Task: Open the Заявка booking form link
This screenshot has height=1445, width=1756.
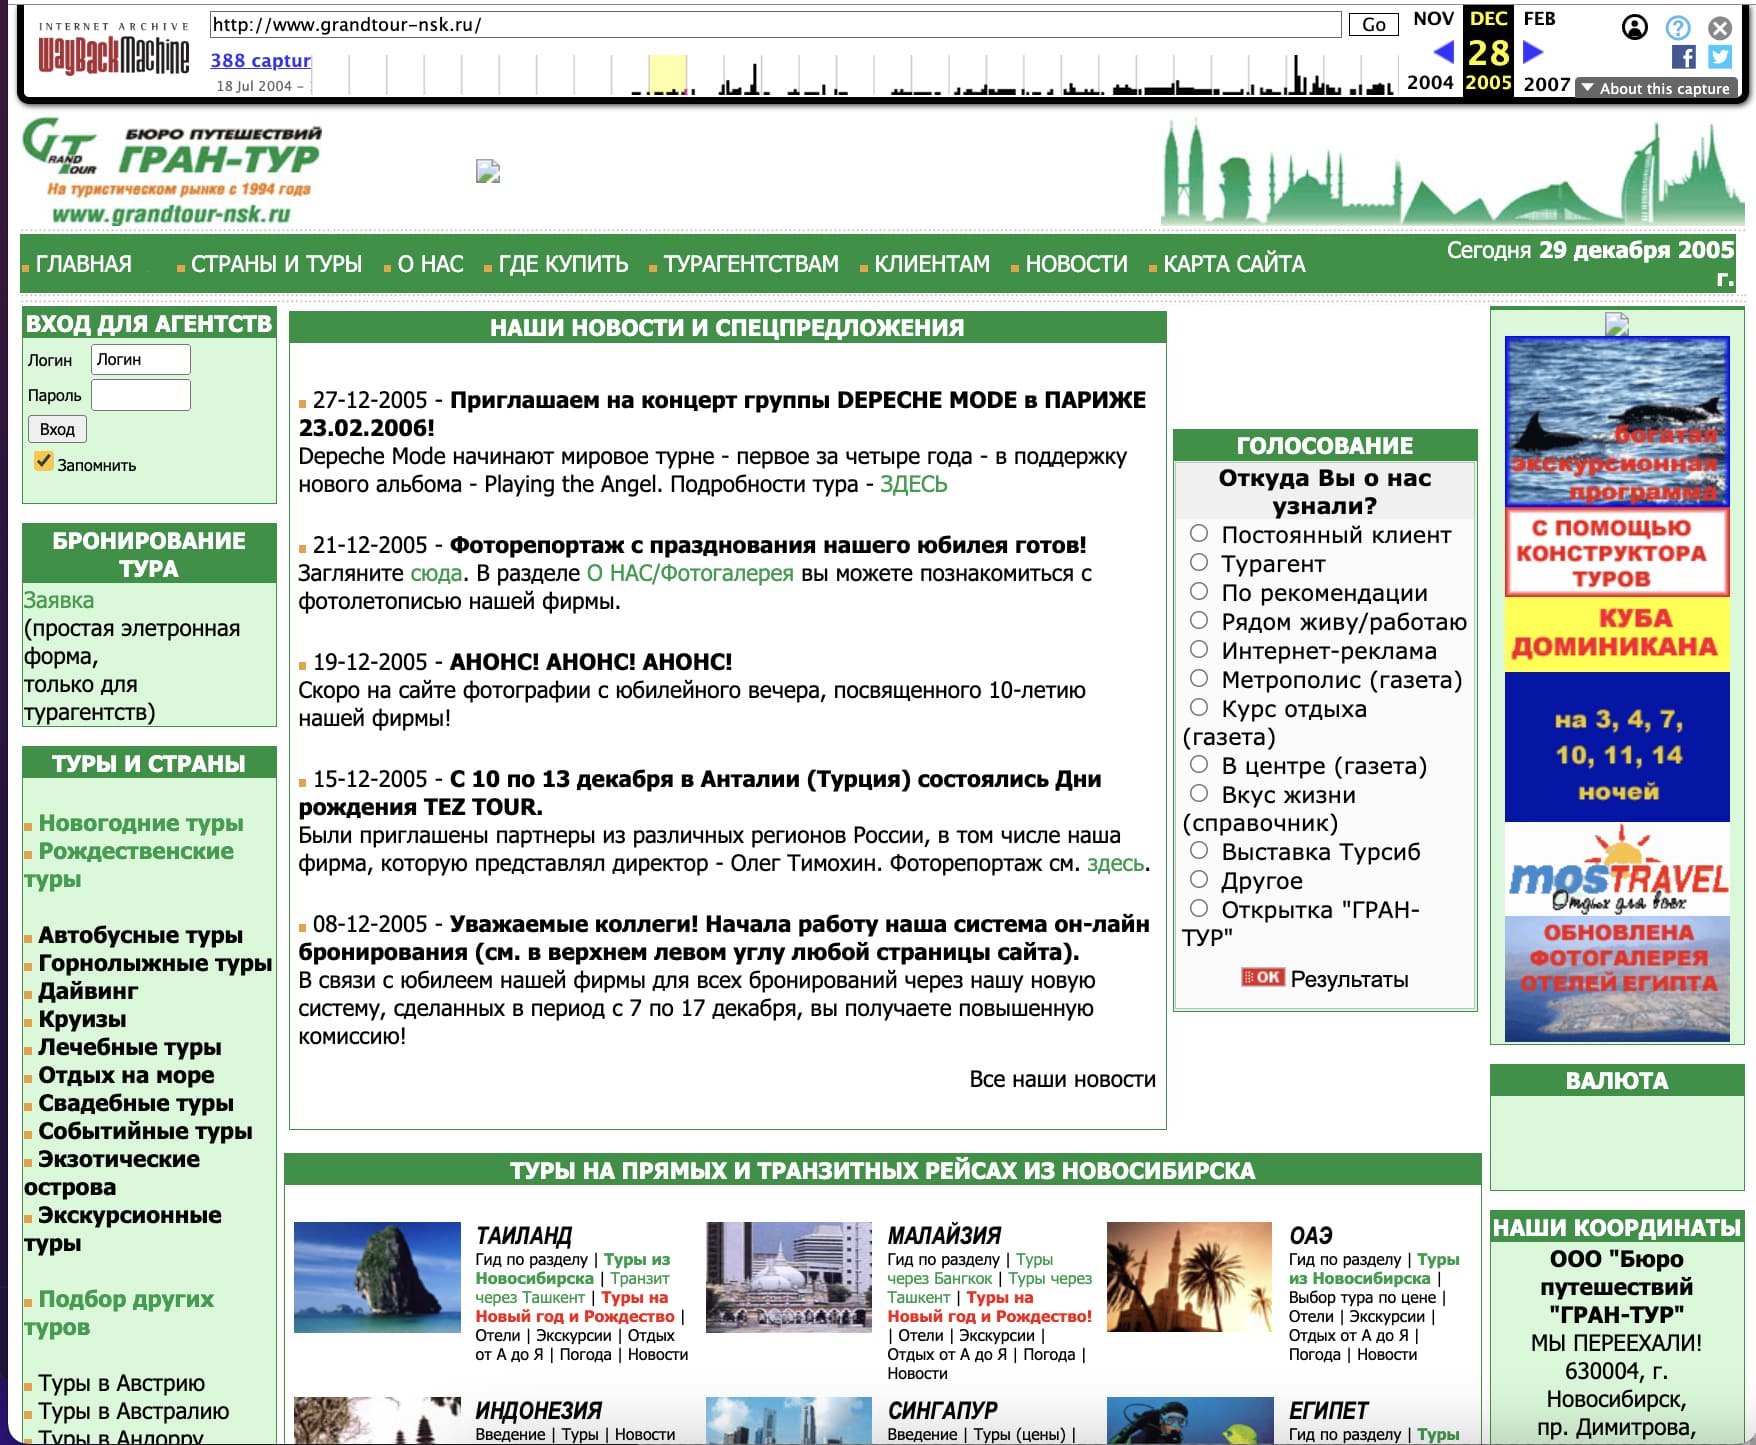Action: point(59,600)
